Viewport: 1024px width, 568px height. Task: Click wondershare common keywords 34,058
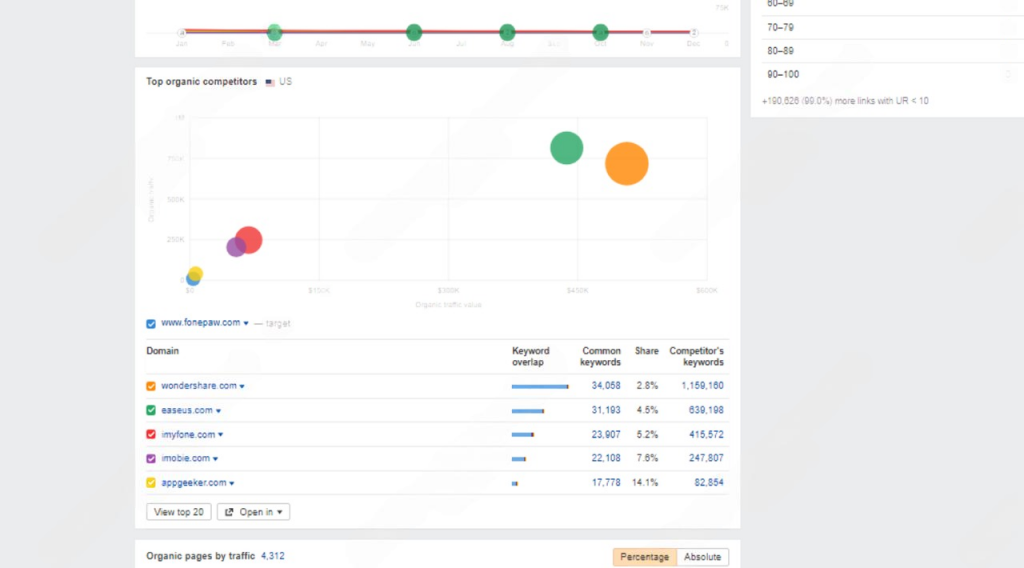click(606, 386)
